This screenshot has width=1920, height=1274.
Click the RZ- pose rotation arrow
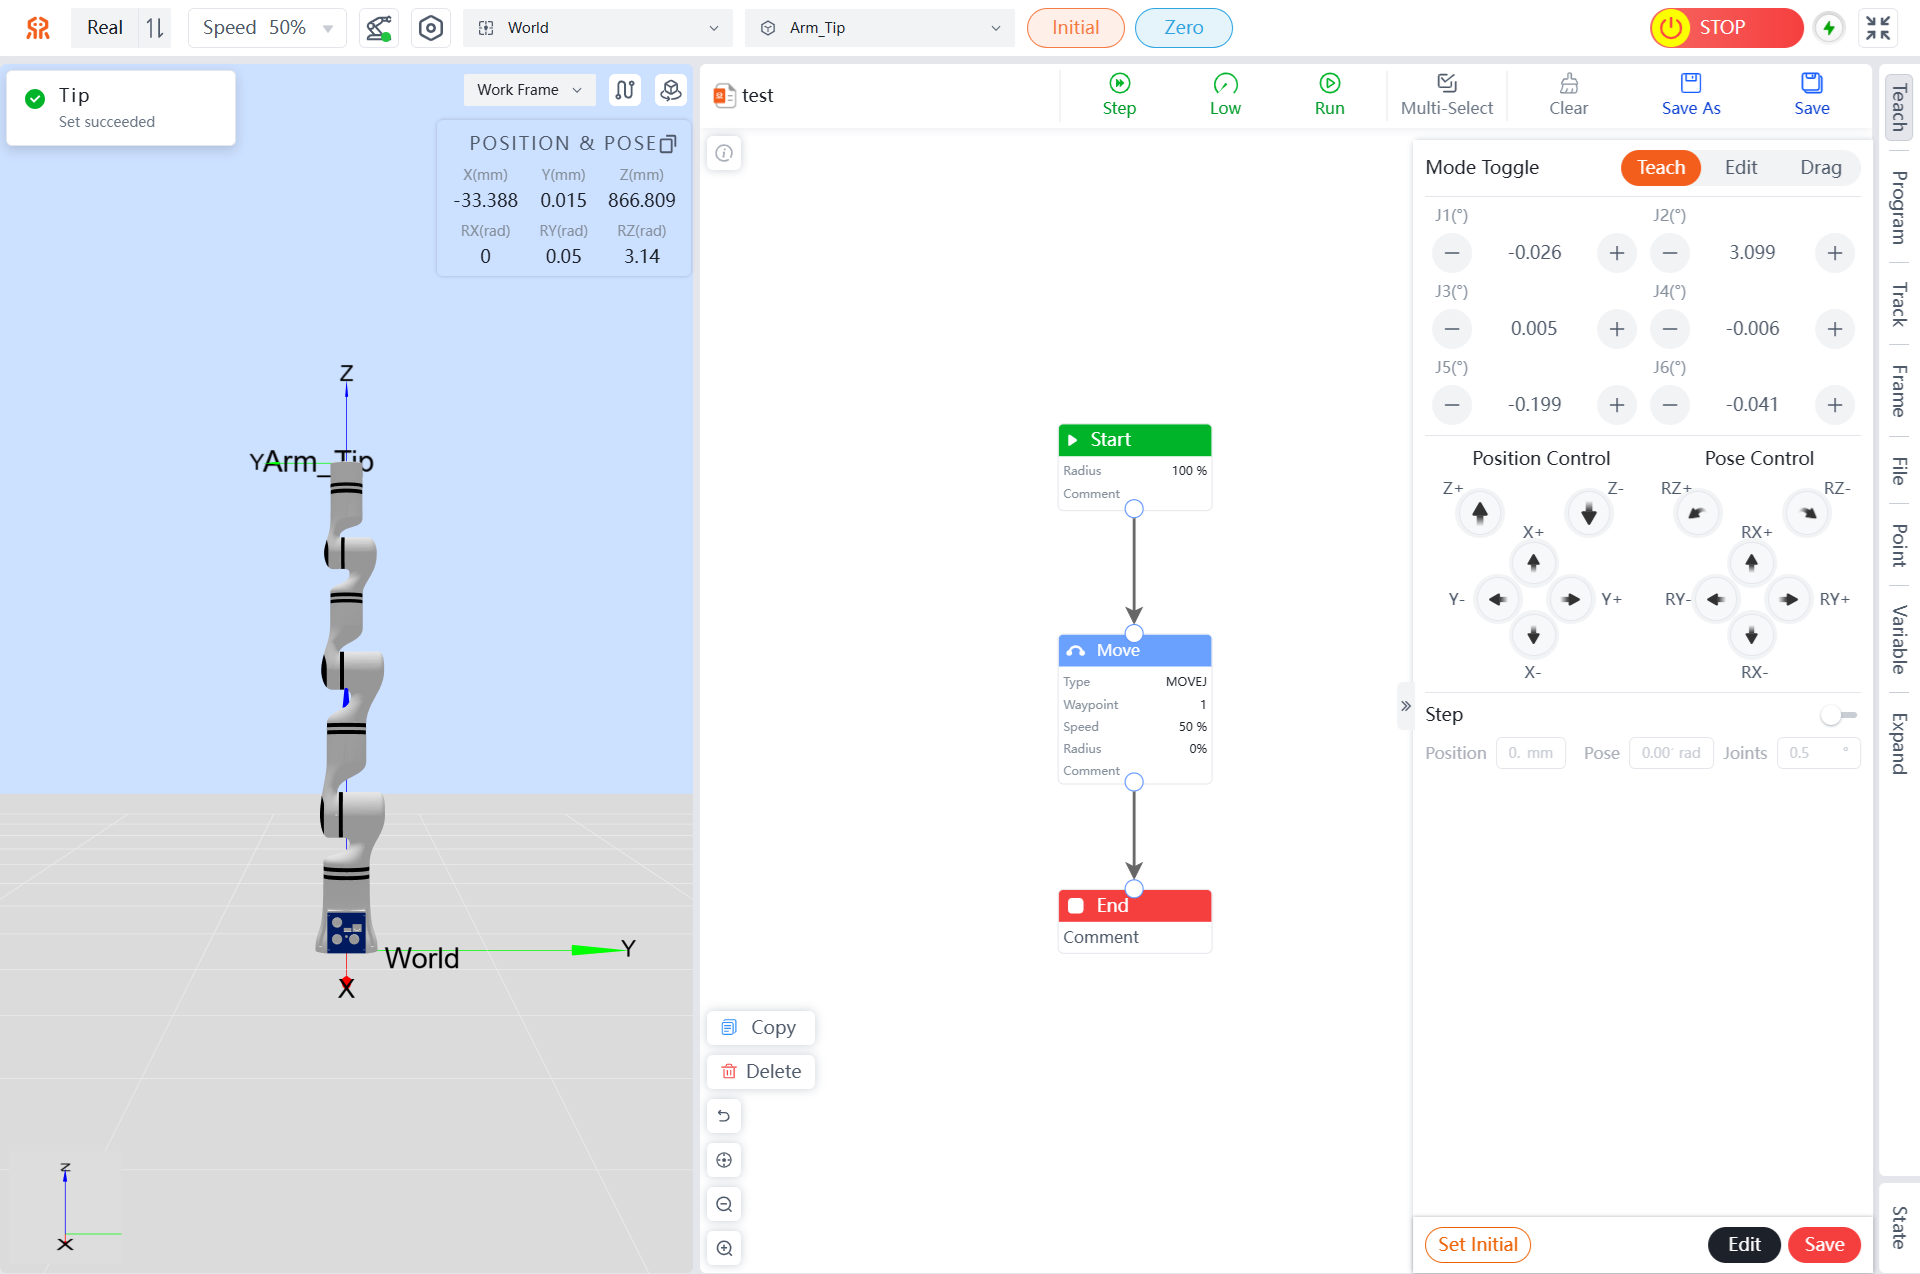coord(1808,513)
